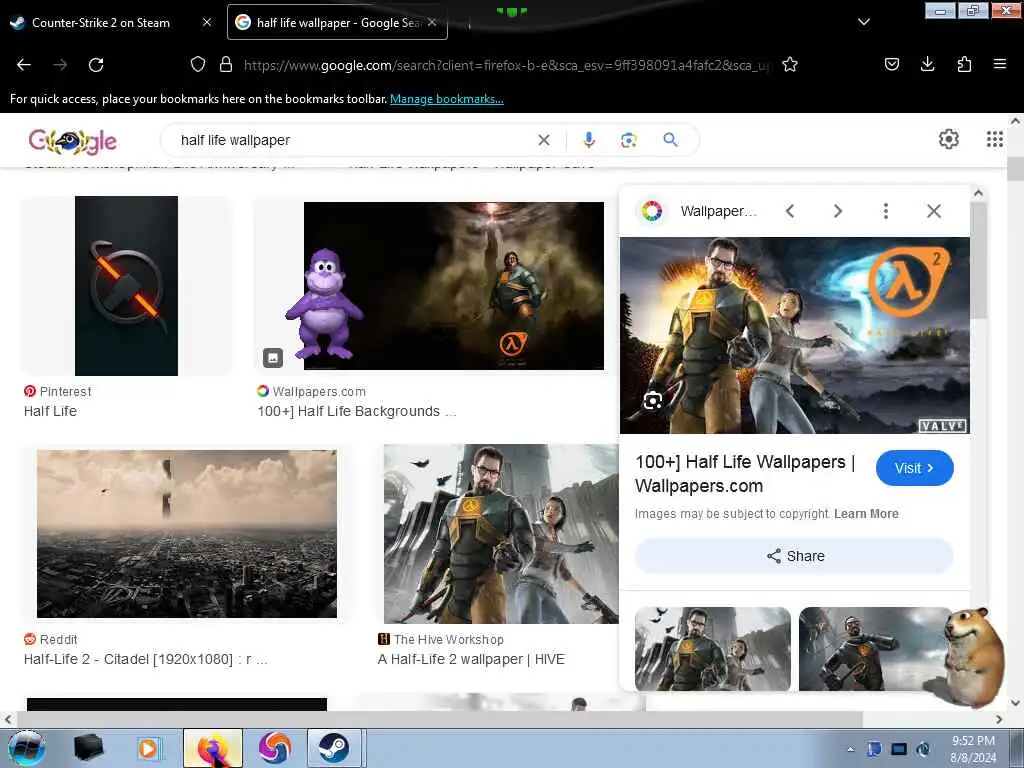Image resolution: width=1024 pixels, height=768 pixels.
Task: Open the copyright Learn More link
Action: point(866,514)
